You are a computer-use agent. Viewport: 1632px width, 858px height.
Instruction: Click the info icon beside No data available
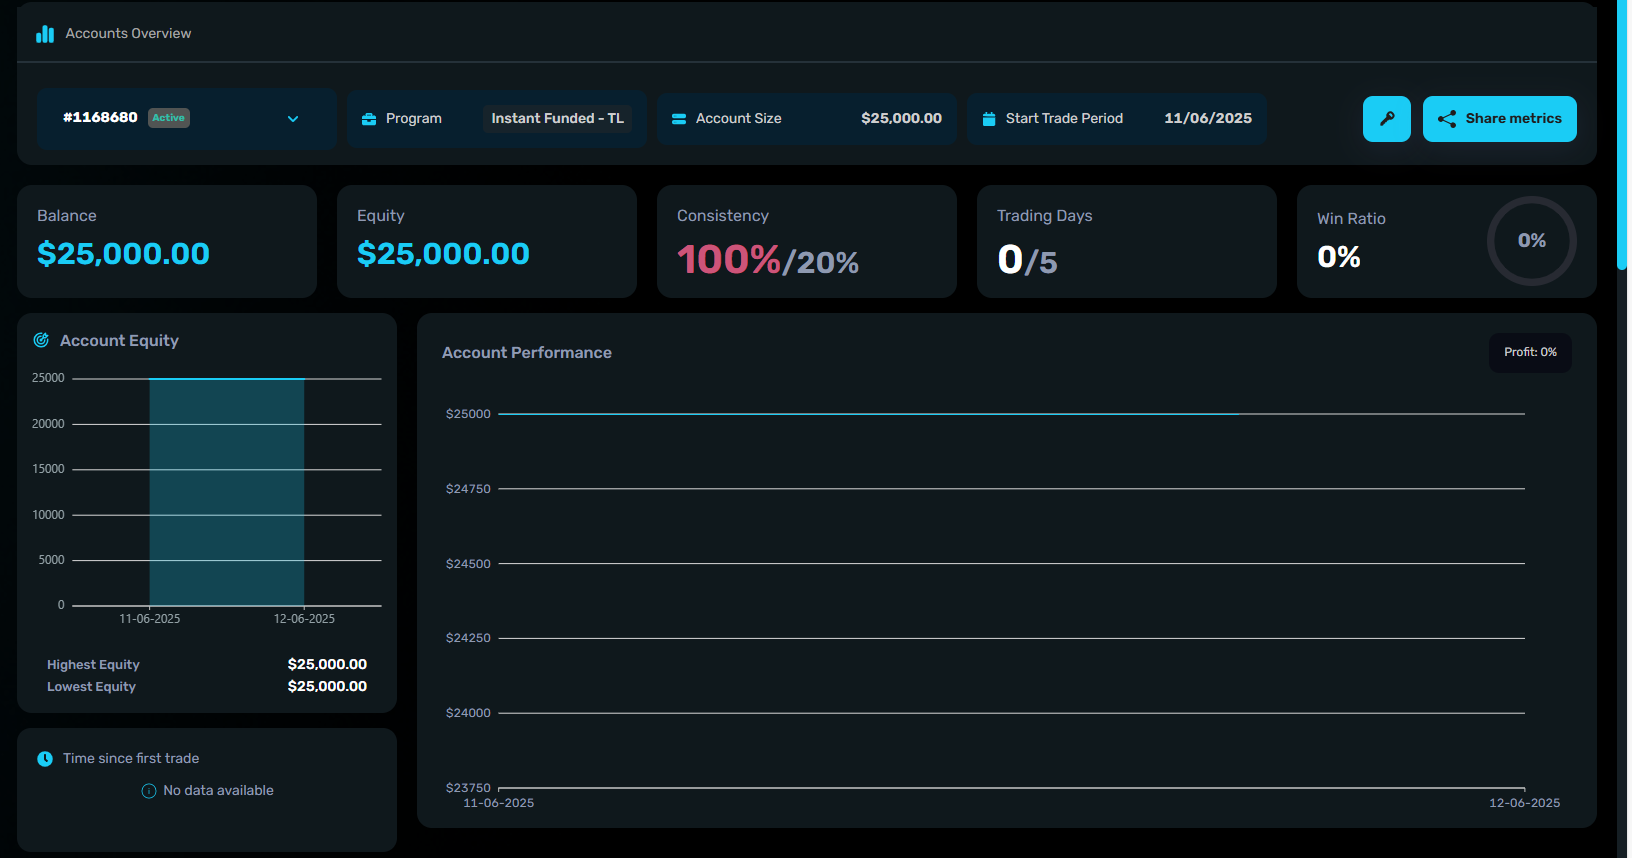149,791
